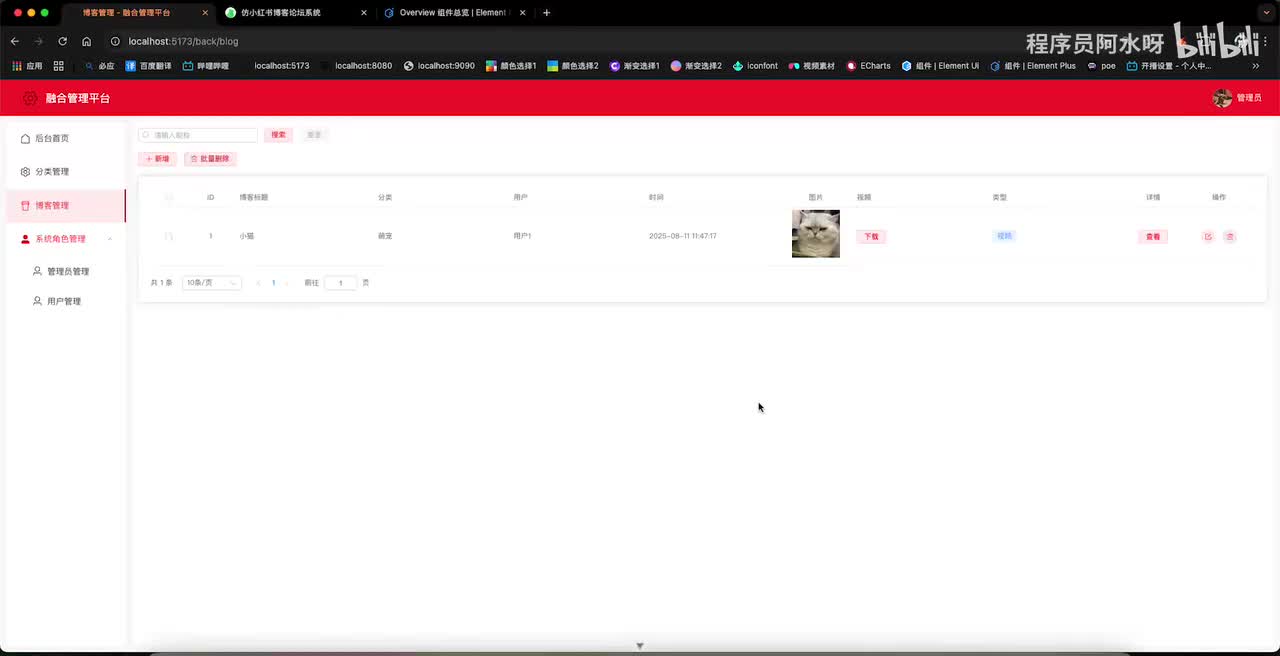Image resolution: width=1280 pixels, height=656 pixels.
Task: Close the 博客管理 browser tab
Action: point(205,13)
